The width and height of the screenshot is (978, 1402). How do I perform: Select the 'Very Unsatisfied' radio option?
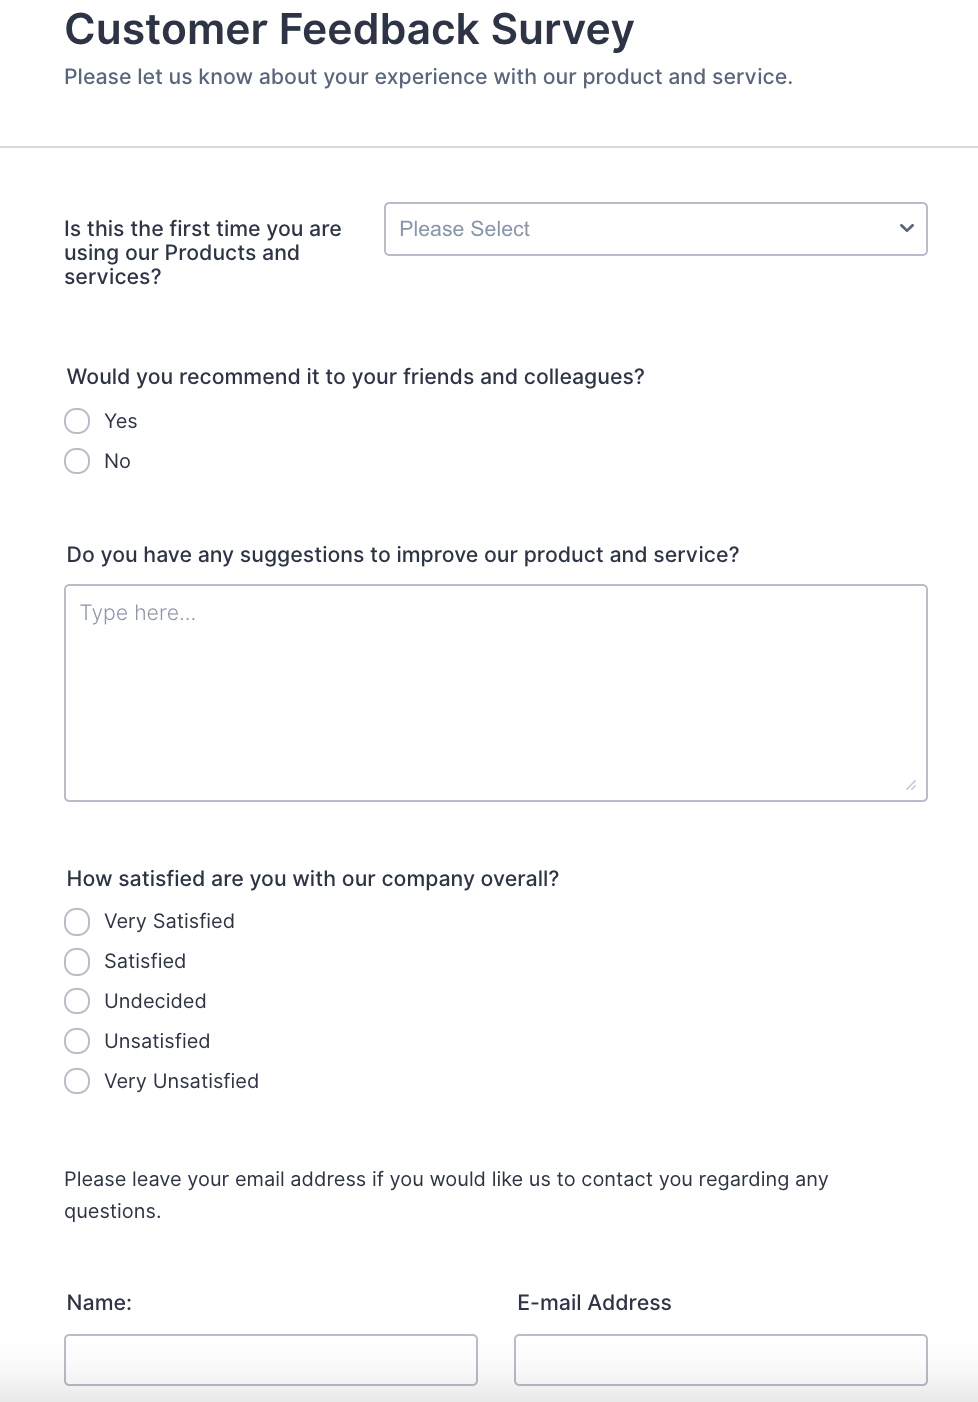(x=77, y=1081)
